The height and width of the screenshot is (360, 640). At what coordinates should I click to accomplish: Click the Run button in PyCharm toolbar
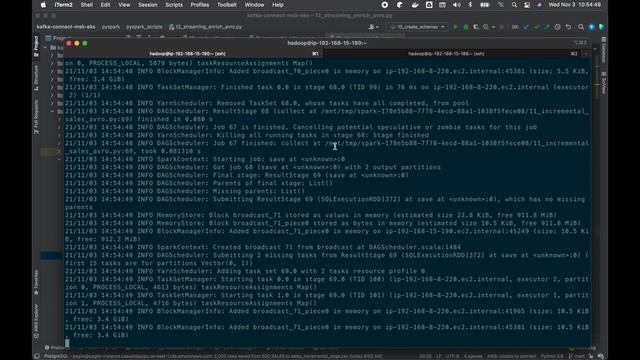coord(456,27)
